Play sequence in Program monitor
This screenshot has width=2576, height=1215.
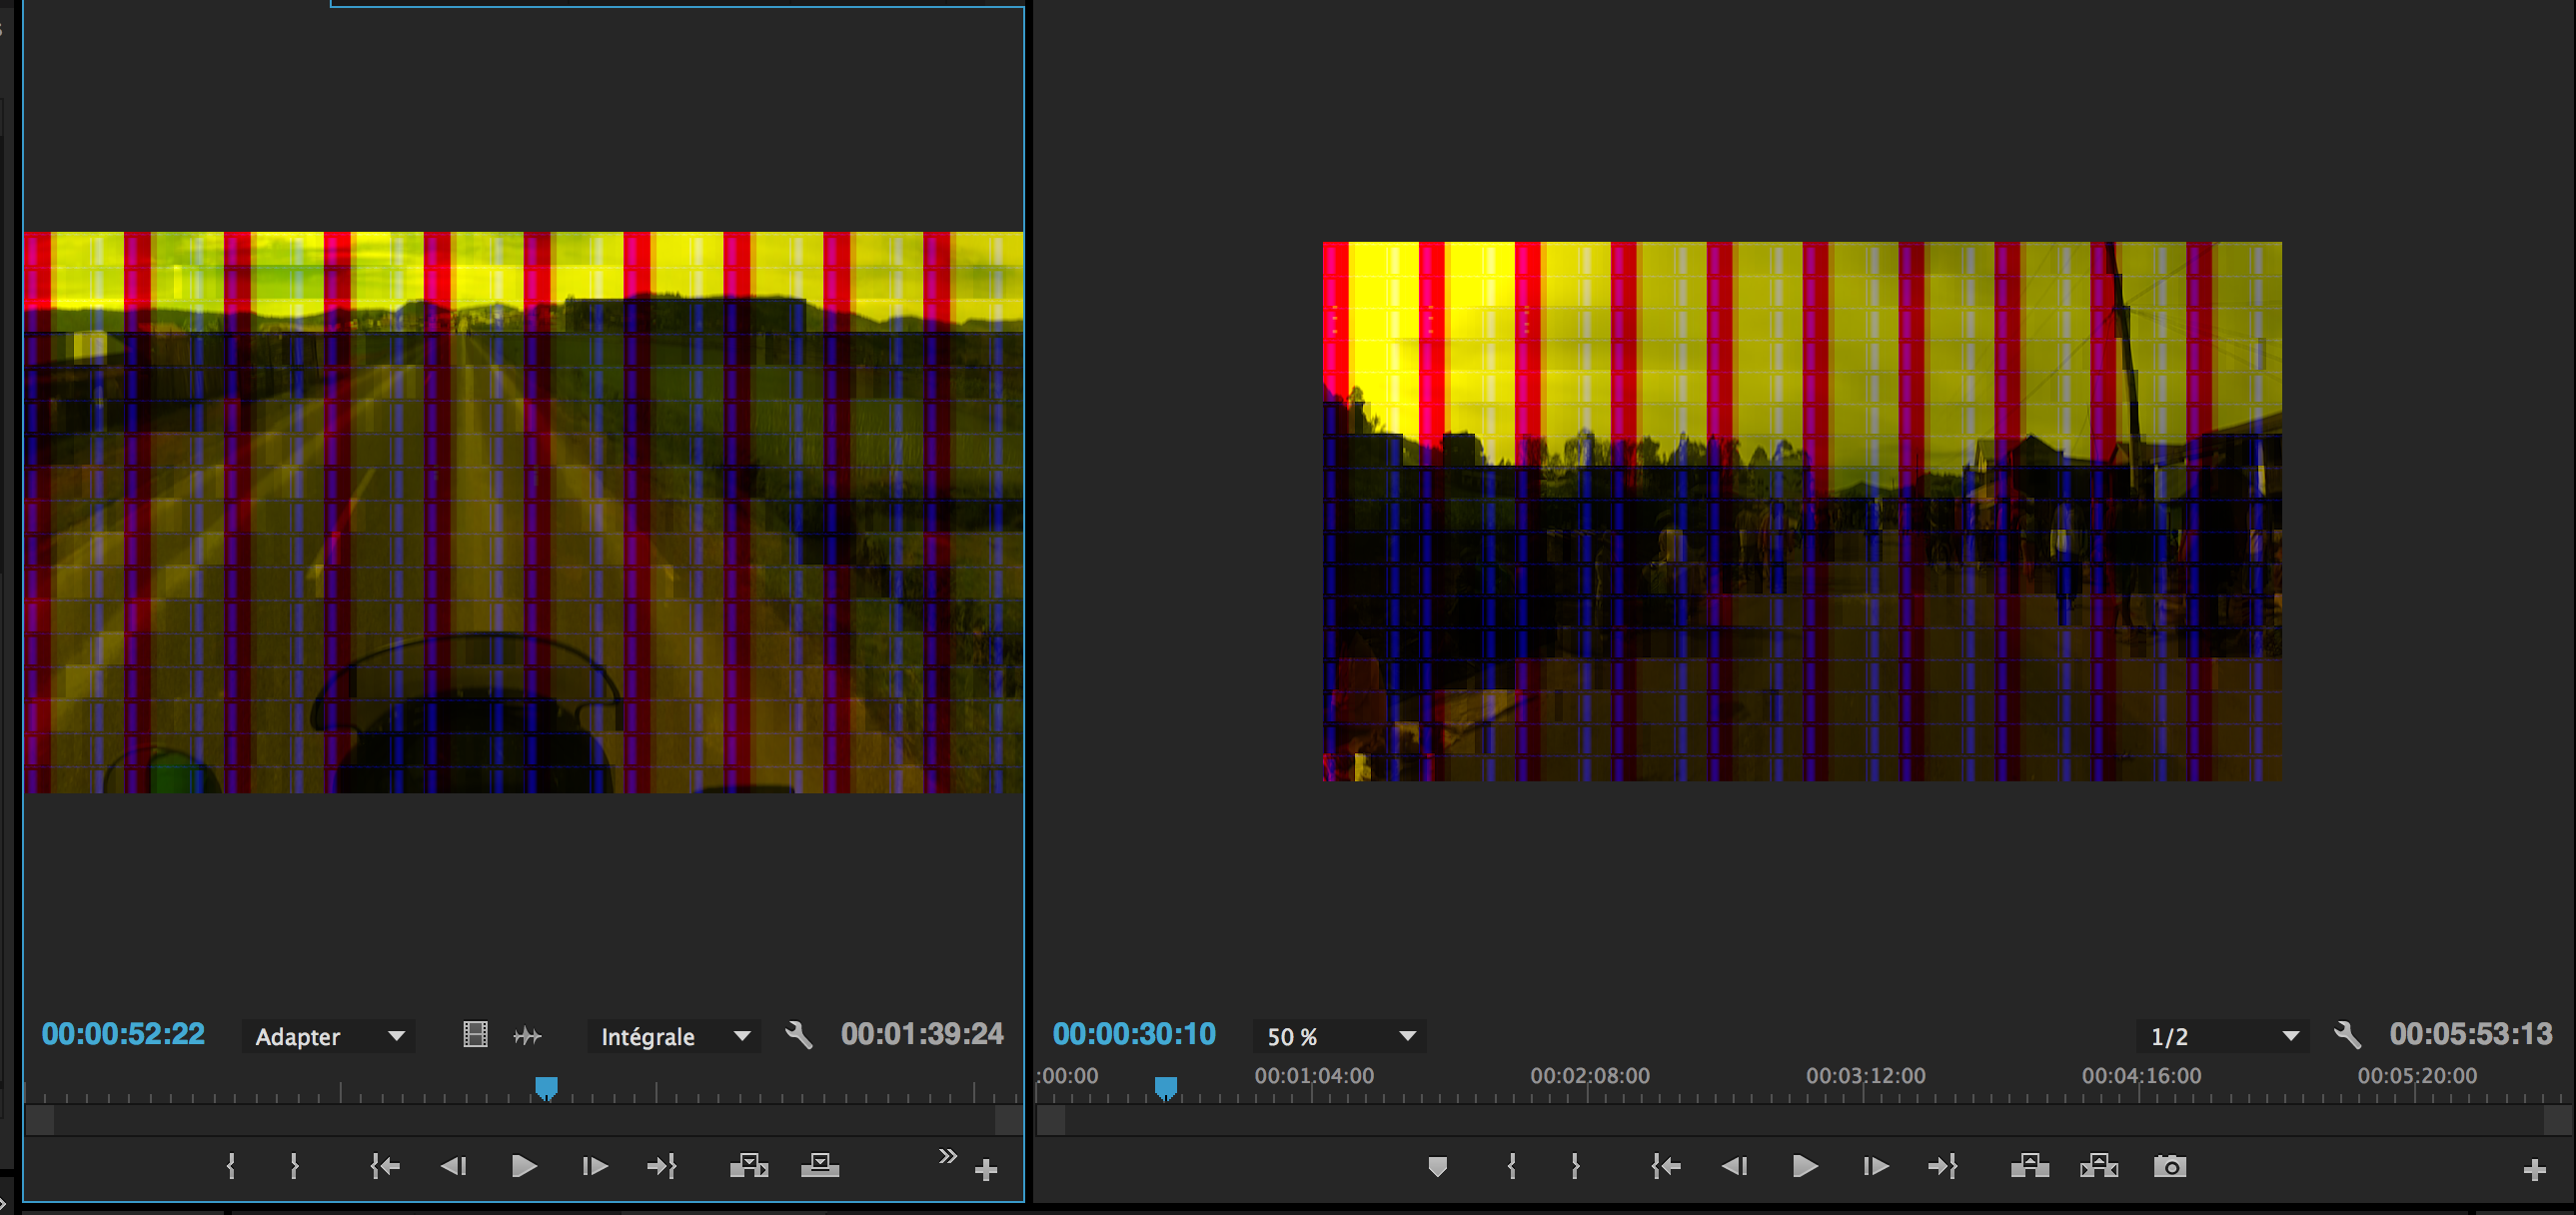tap(1805, 1166)
